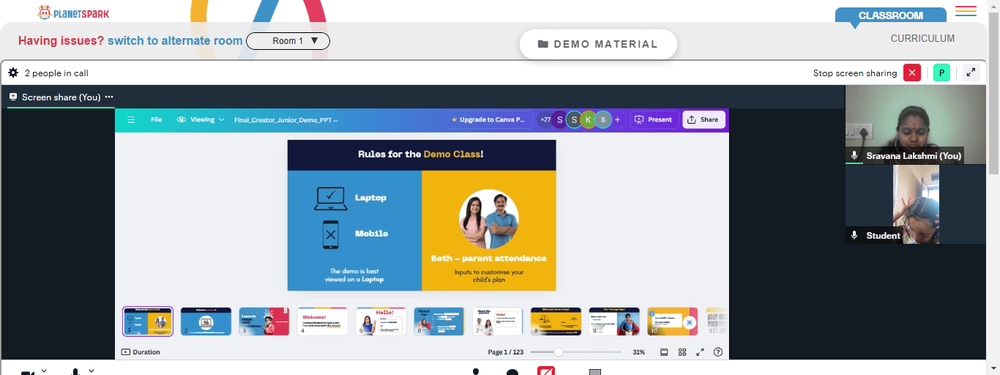
Task: Click the Rules for the Demo Class heading
Action: [420, 154]
